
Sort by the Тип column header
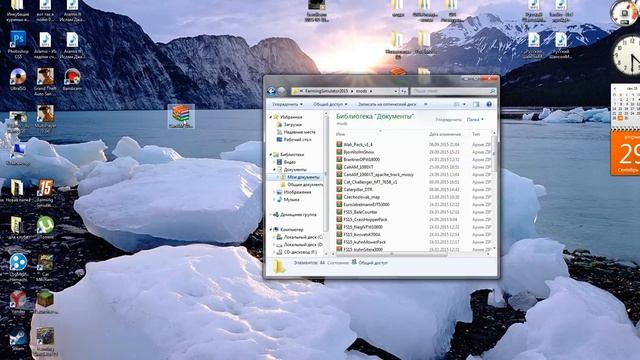coord(477,134)
